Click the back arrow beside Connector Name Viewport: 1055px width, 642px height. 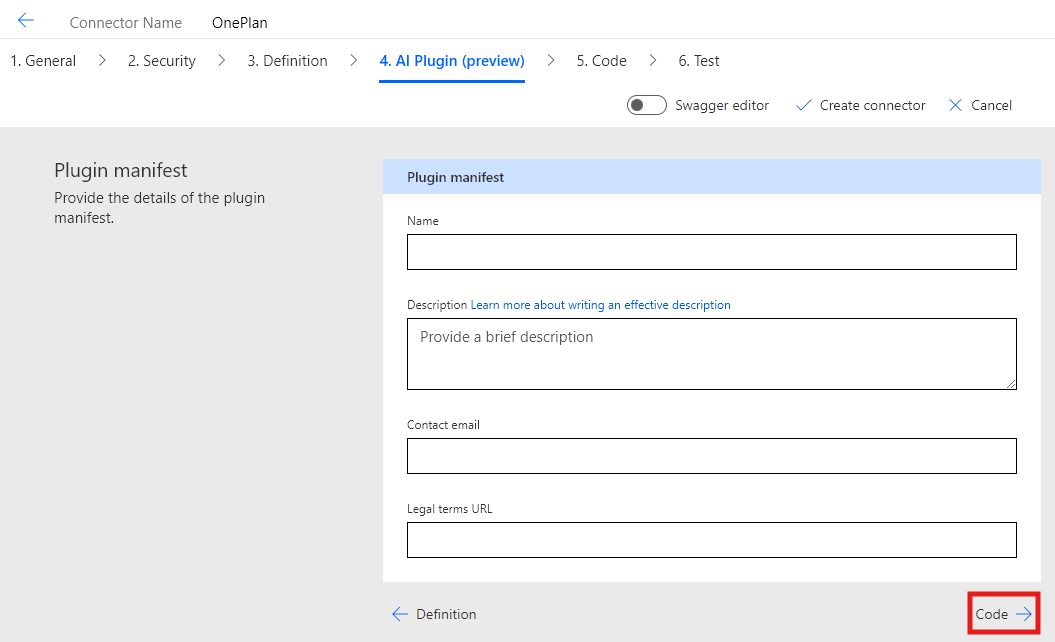[26, 21]
